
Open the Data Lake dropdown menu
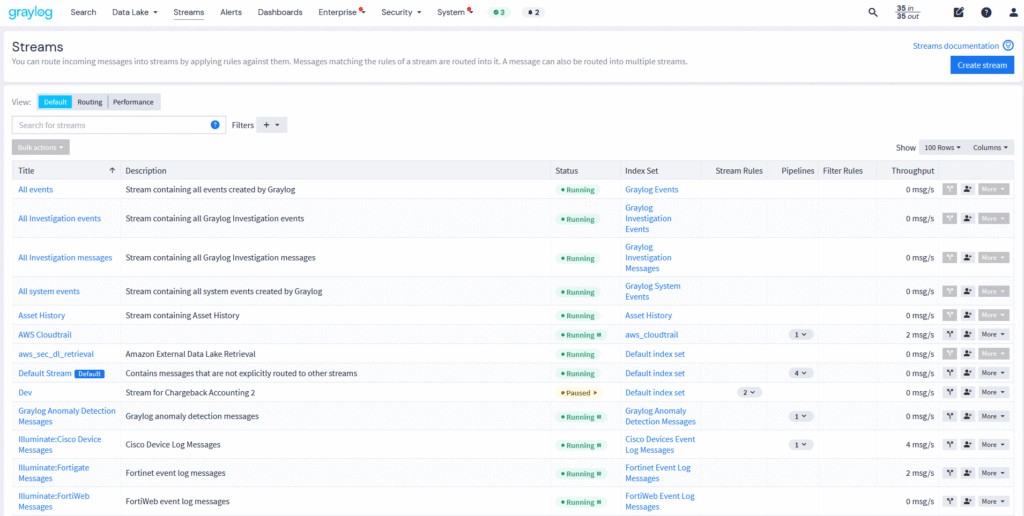[135, 12]
